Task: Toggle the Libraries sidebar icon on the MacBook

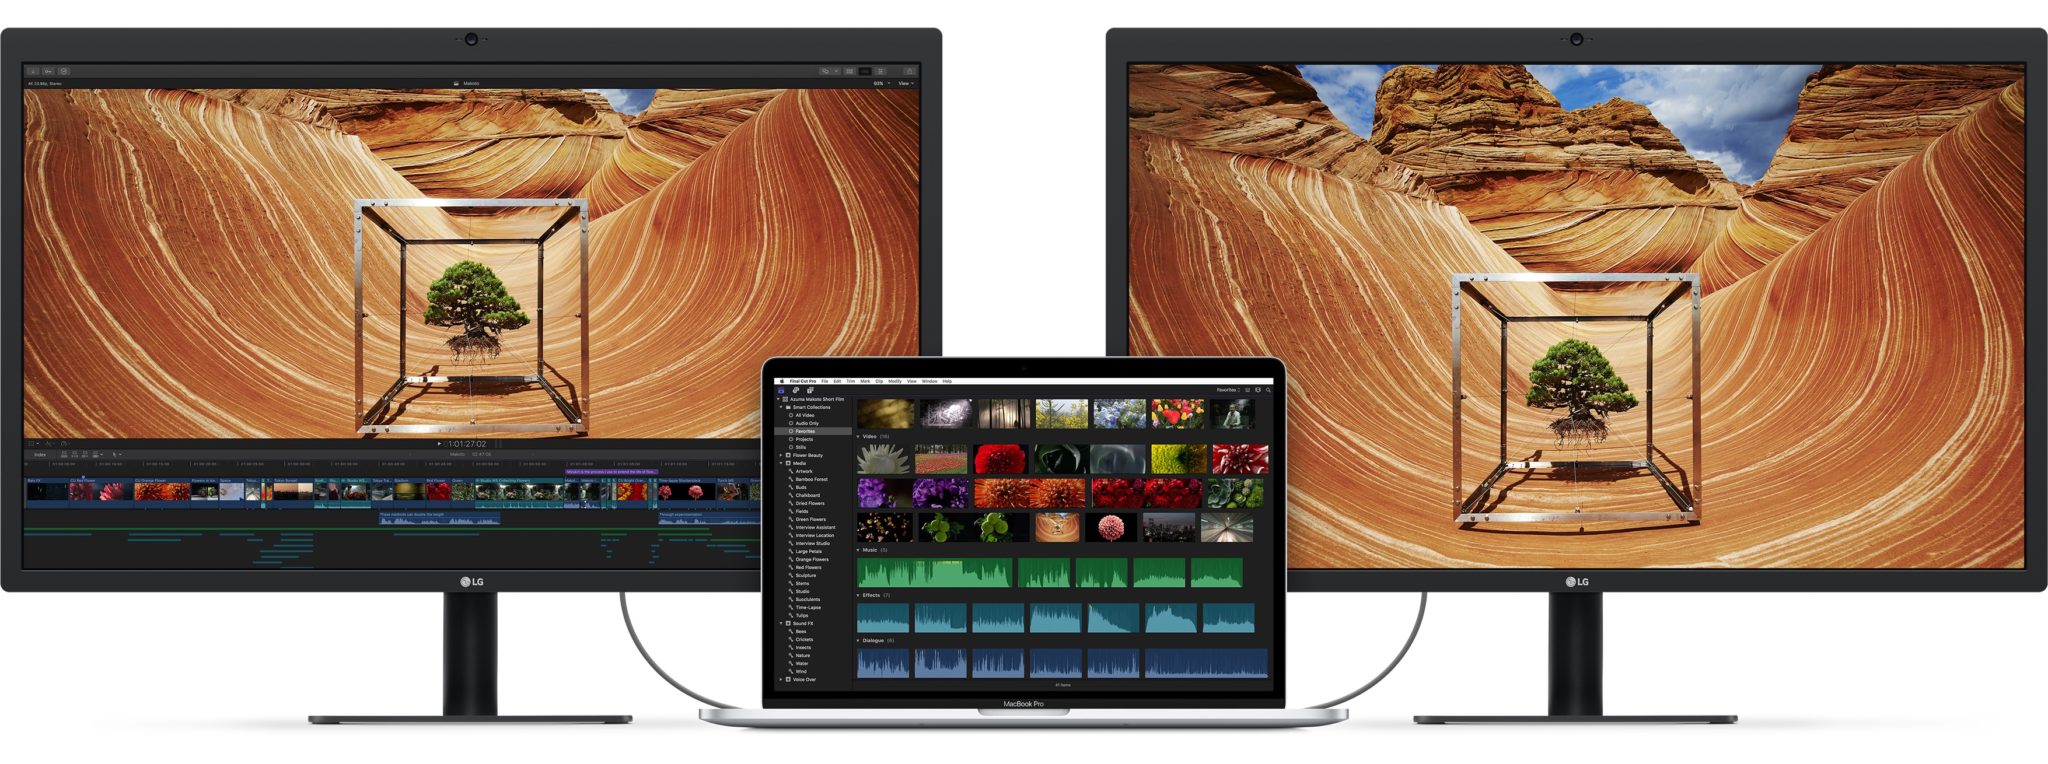Action: [782, 390]
